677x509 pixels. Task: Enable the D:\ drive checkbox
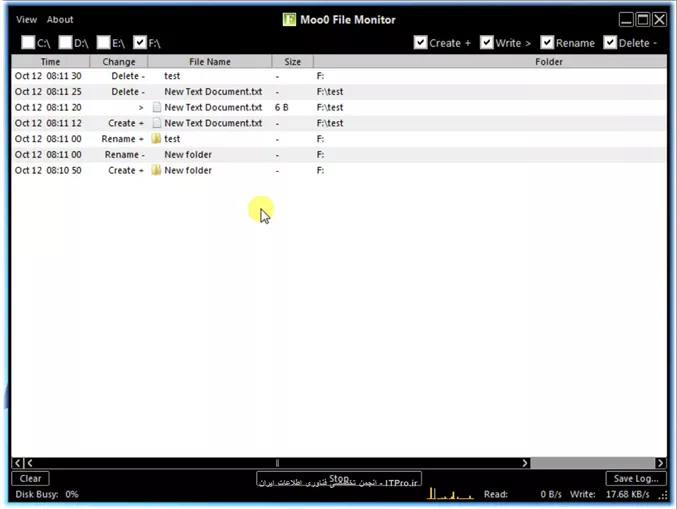pos(65,42)
